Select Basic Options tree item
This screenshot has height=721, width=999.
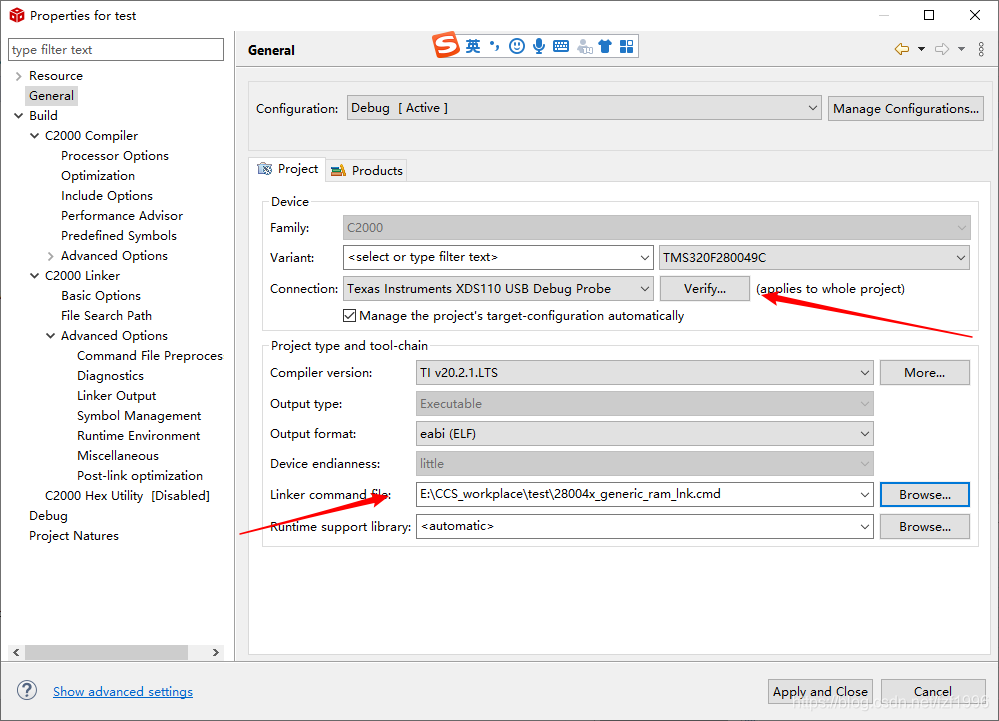(x=101, y=296)
